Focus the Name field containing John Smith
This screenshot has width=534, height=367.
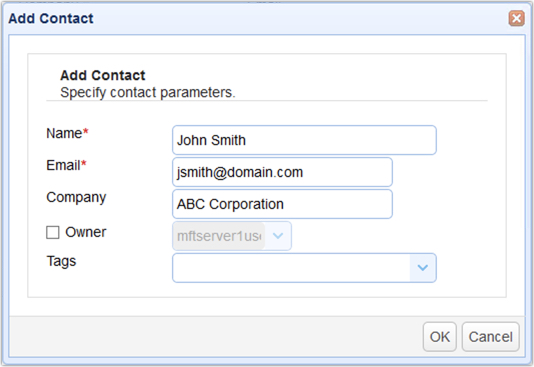(x=304, y=140)
